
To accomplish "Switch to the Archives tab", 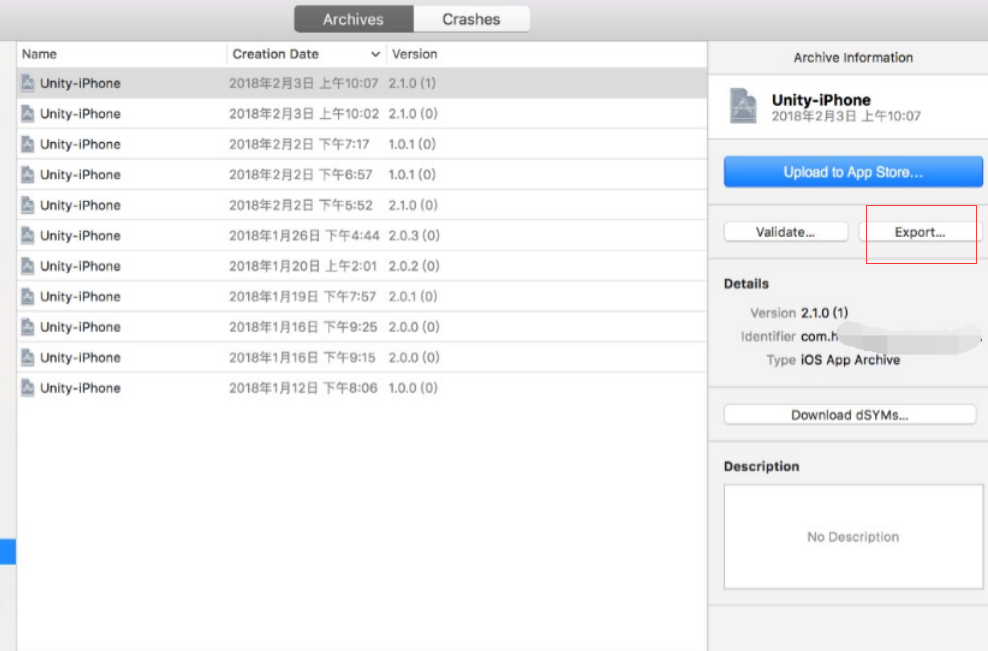I will coord(353,19).
